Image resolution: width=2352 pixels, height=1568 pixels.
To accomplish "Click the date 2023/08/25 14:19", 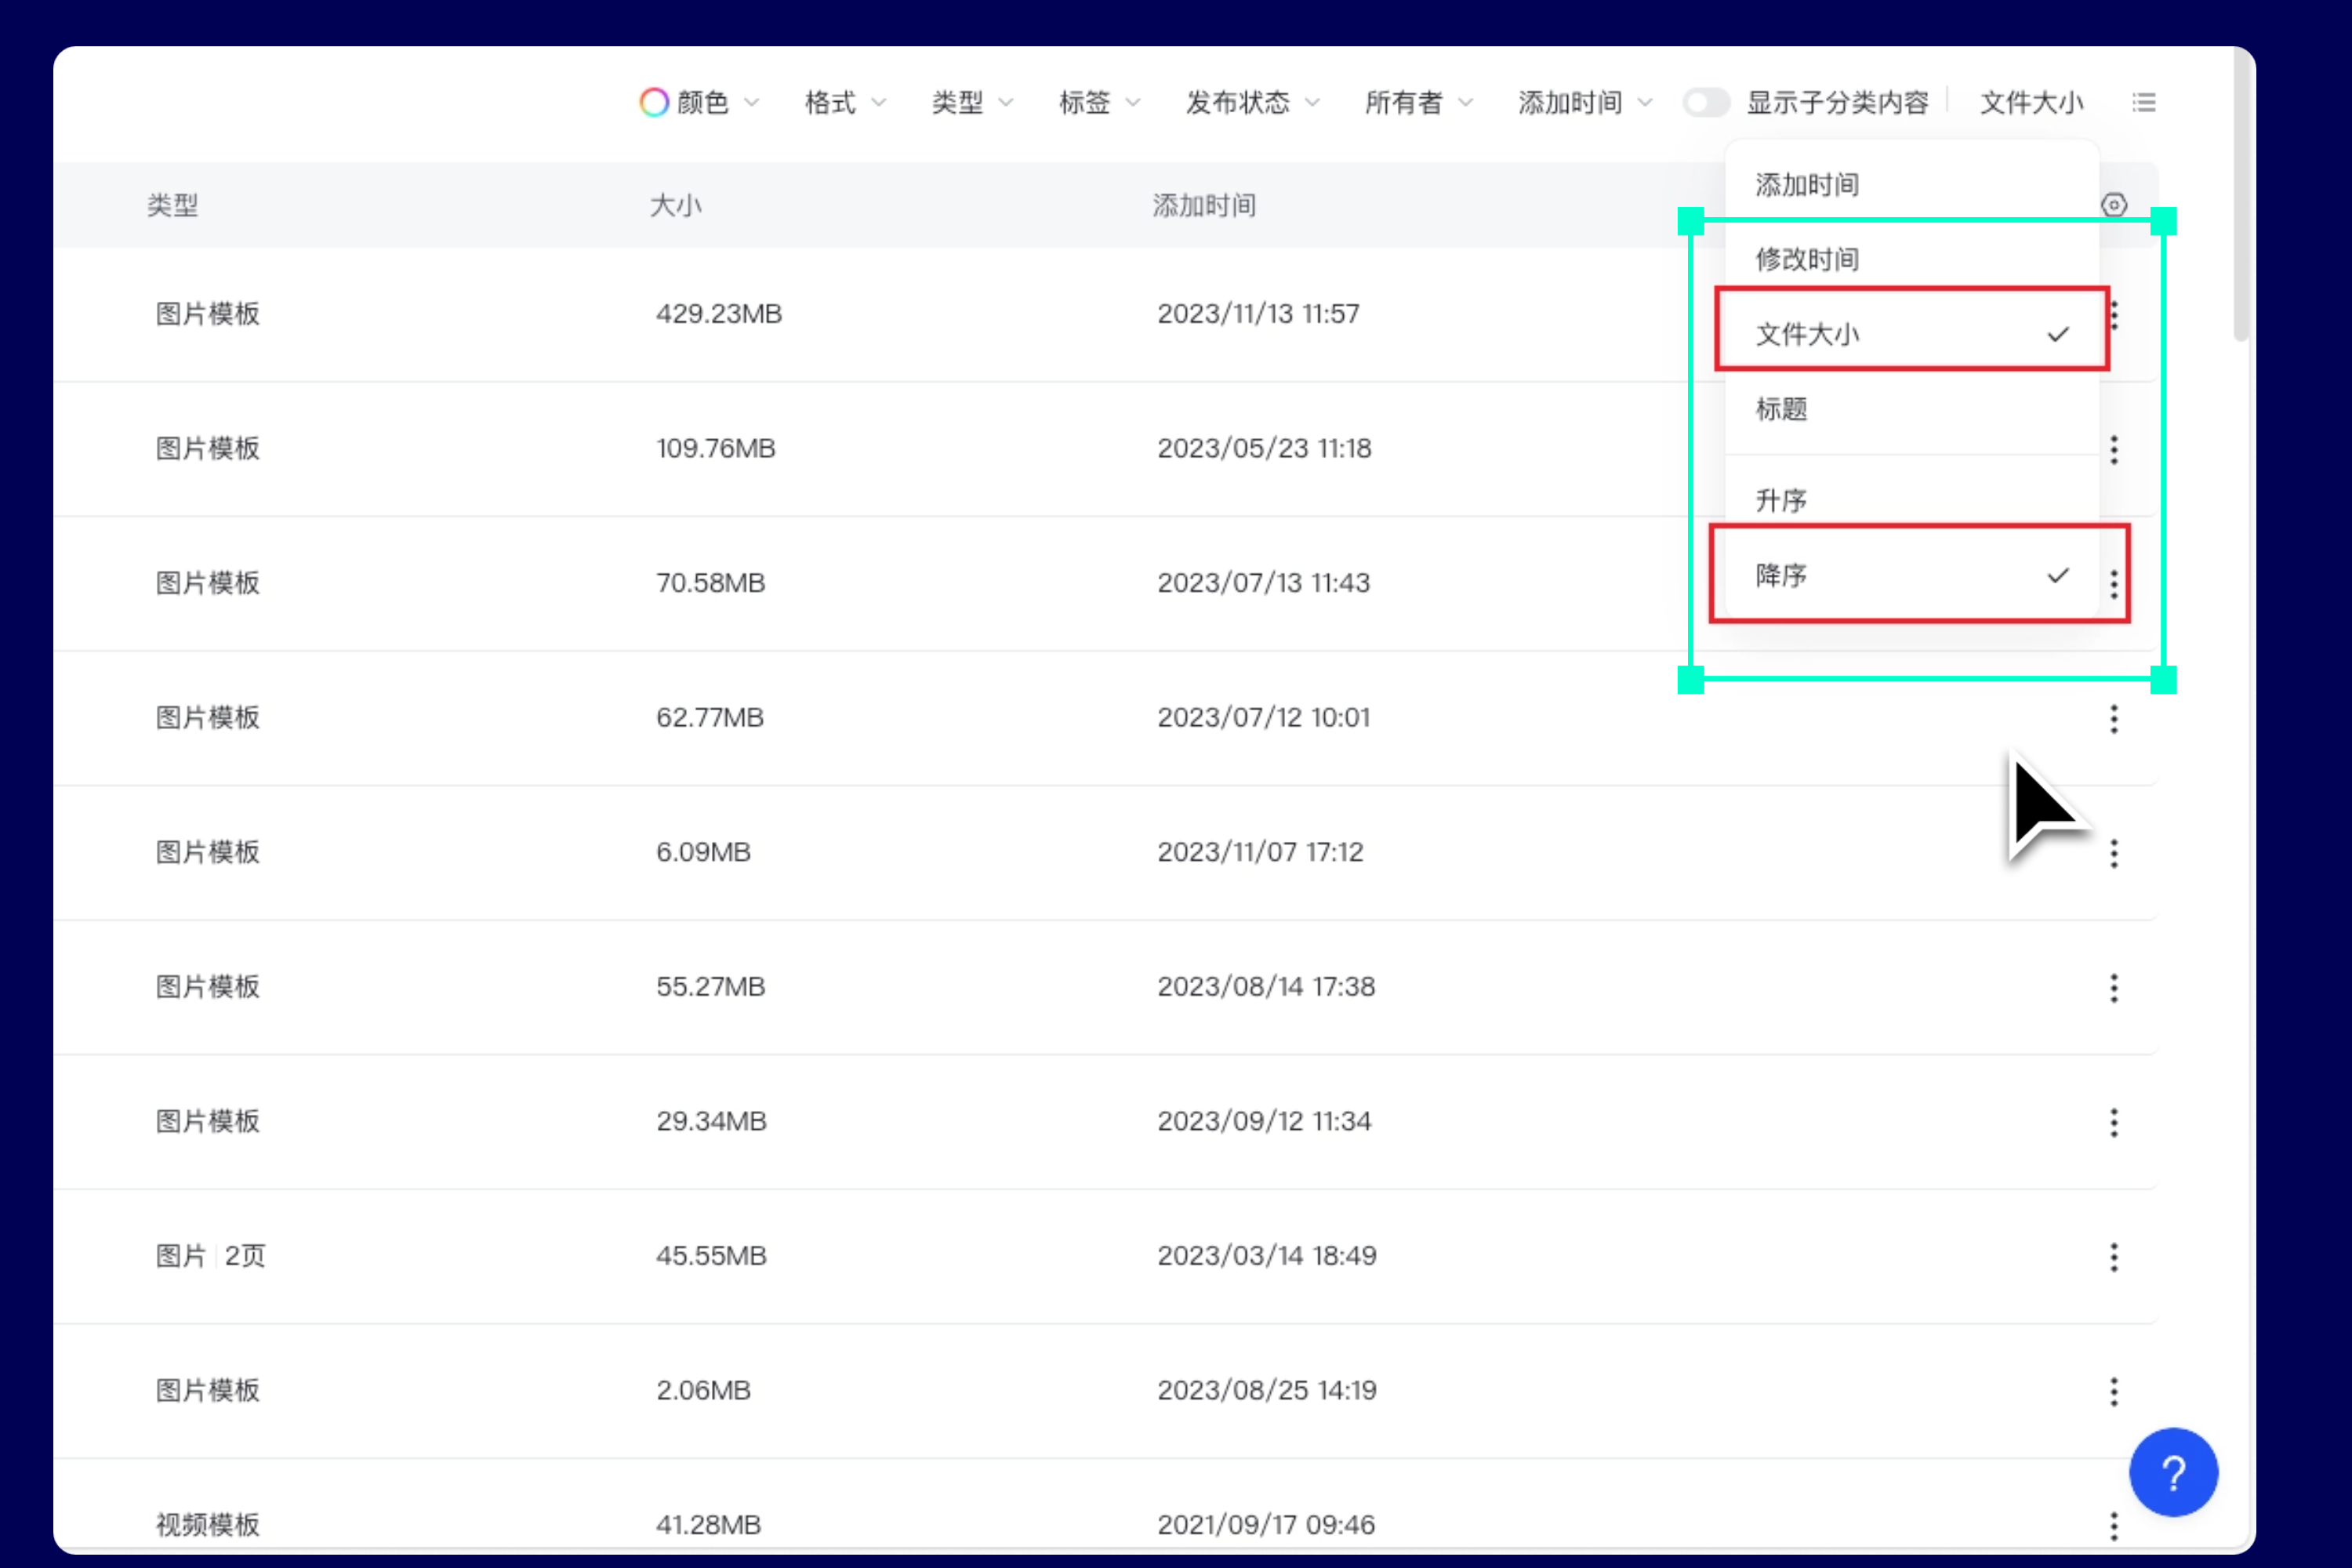I will point(1267,1390).
